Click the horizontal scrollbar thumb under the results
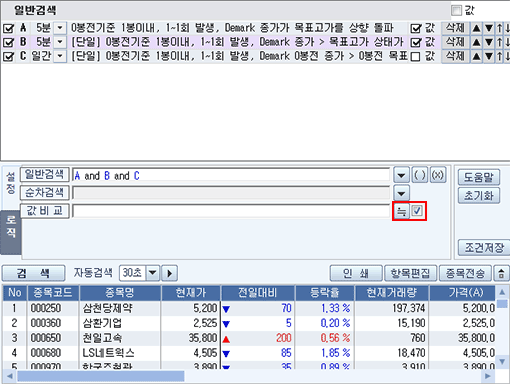510x384 pixels. click(x=100, y=376)
